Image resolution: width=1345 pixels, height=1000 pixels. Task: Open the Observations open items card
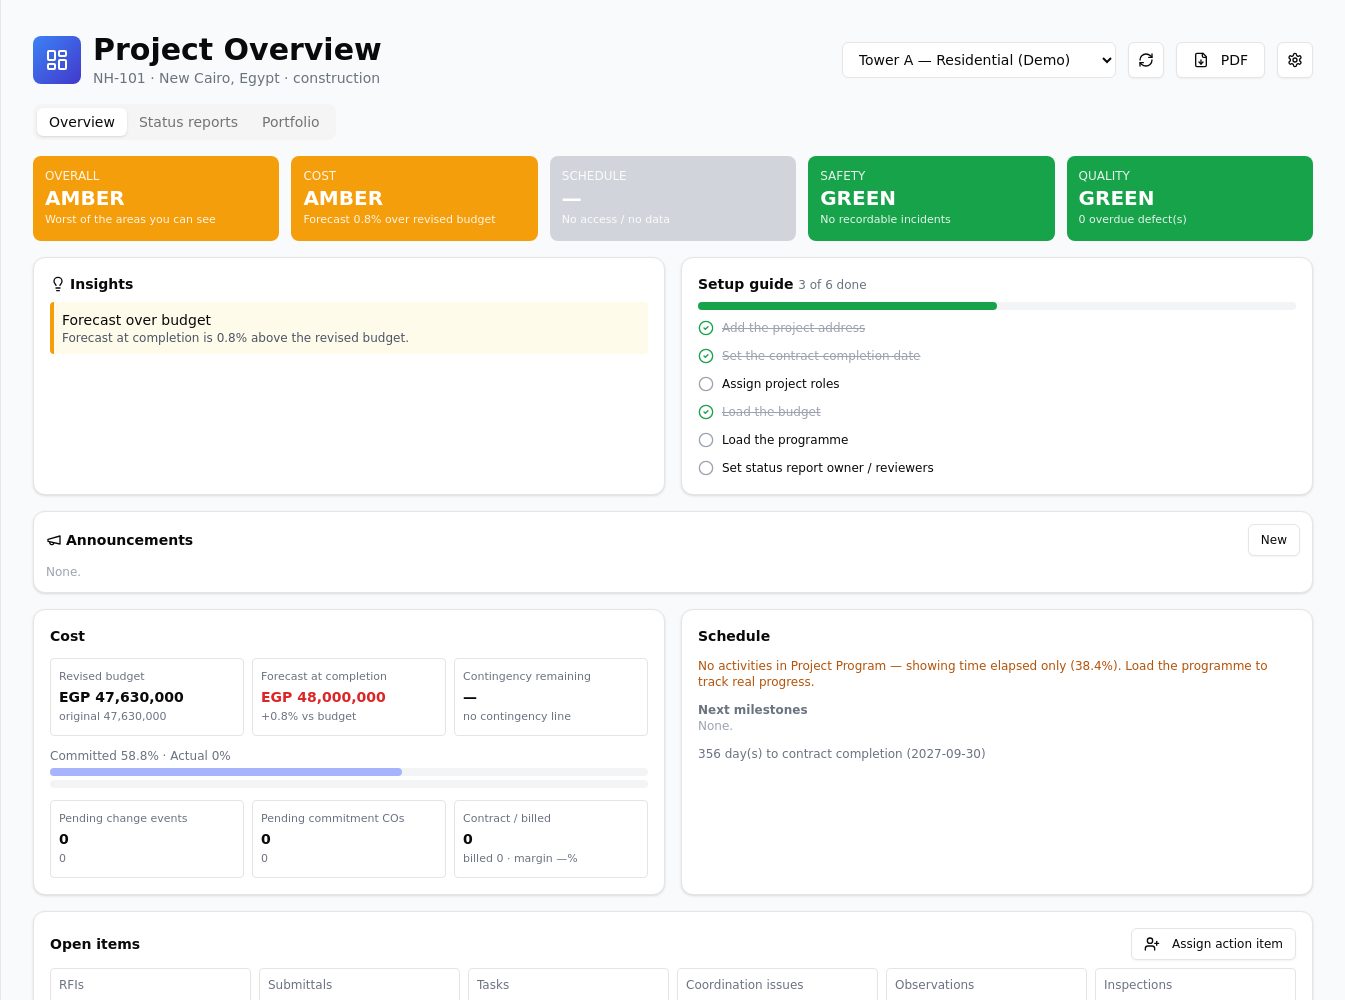[986, 985]
